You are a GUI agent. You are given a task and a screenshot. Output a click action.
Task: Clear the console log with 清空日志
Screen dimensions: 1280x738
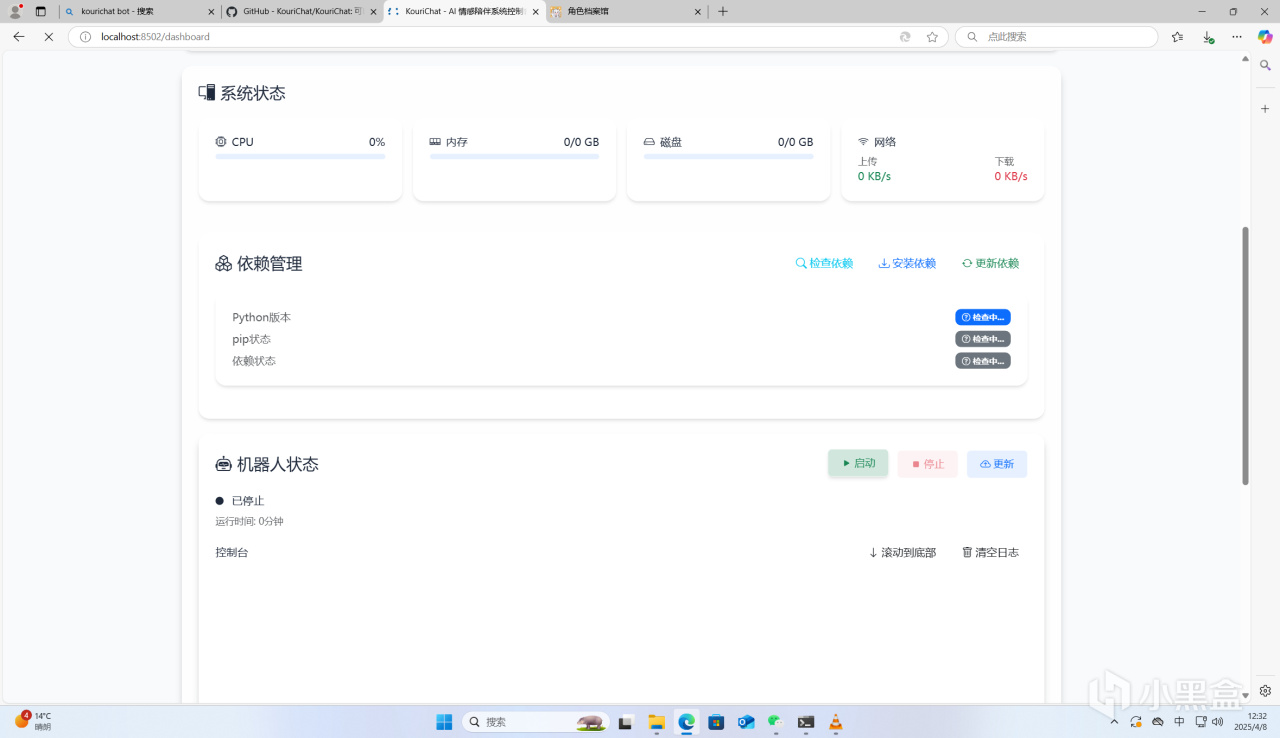tap(990, 552)
